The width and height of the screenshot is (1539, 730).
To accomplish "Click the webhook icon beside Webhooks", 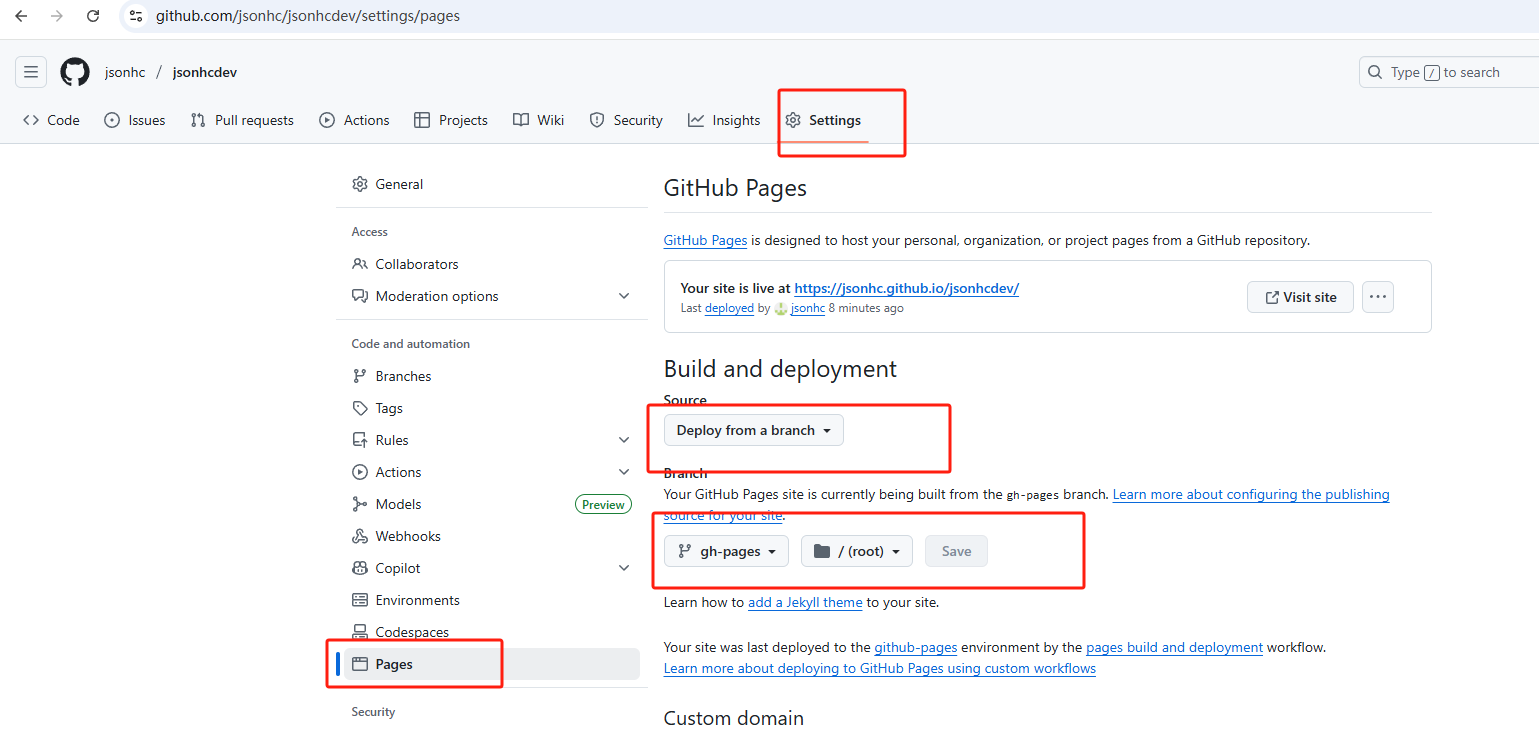I will (x=360, y=536).
